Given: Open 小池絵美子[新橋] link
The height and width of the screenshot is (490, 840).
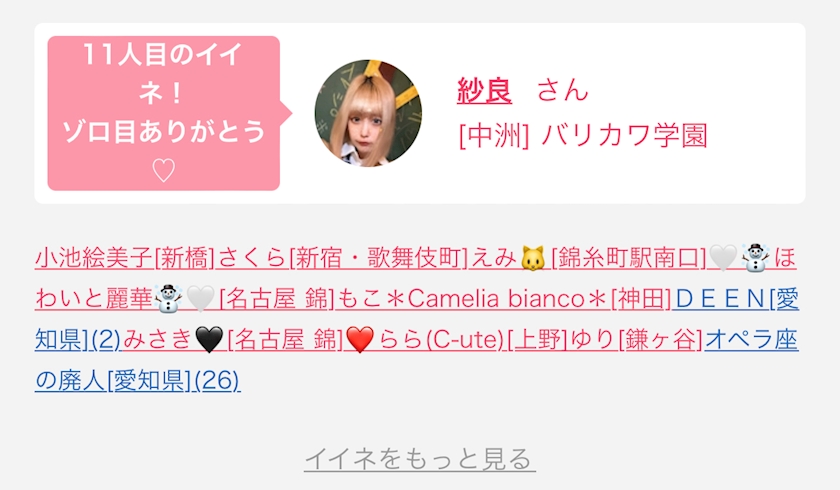Looking at the screenshot, I should [124, 258].
